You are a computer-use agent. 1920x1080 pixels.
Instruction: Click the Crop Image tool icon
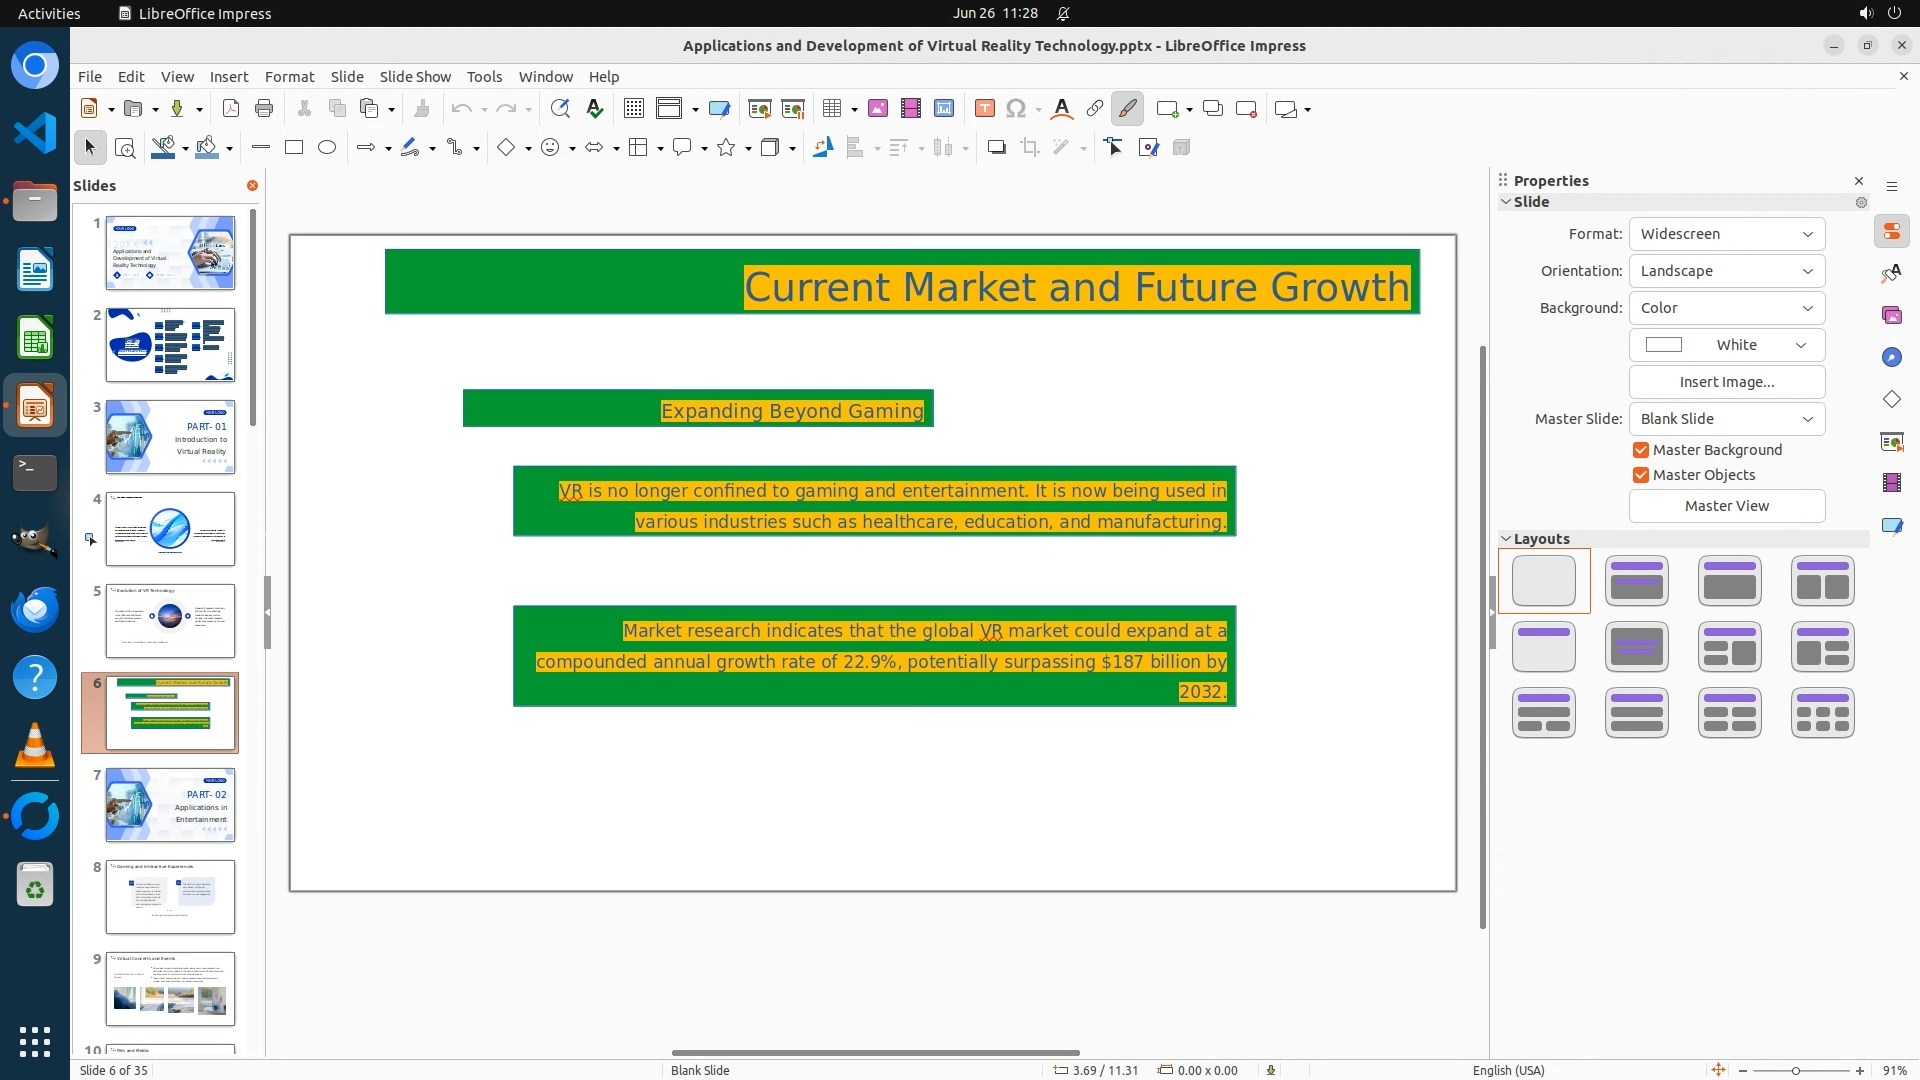(x=1029, y=148)
